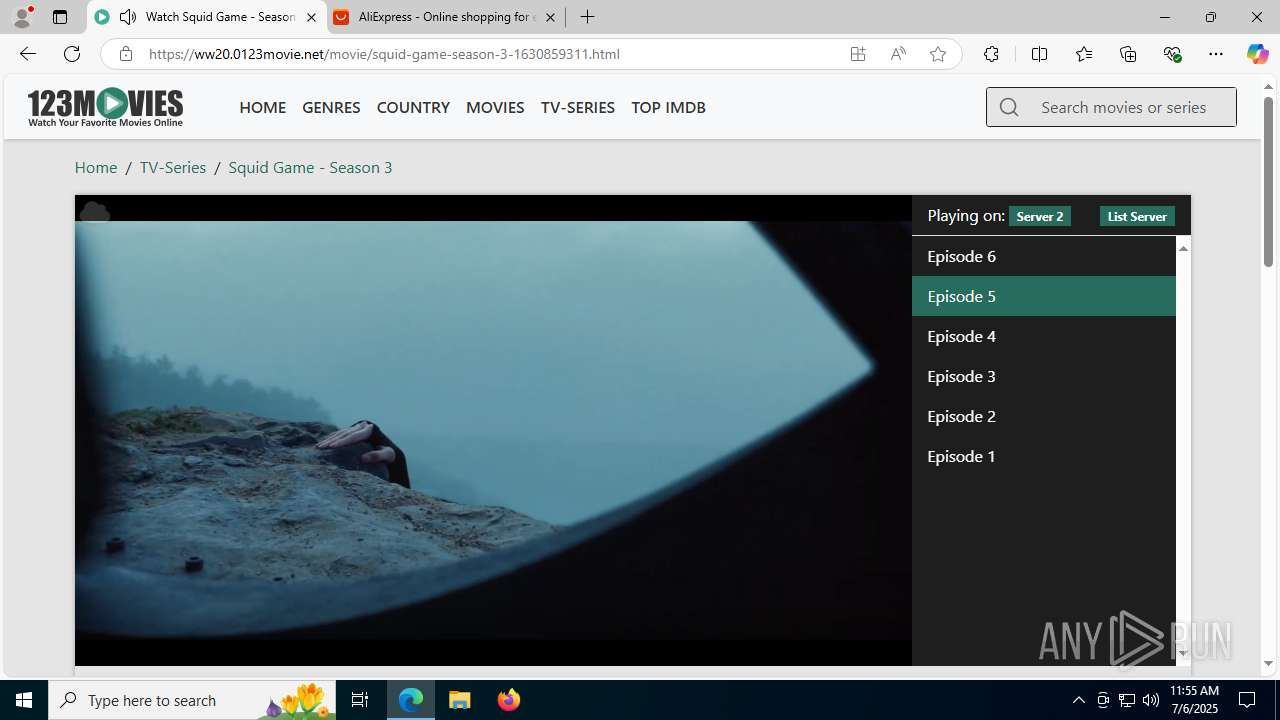This screenshot has width=1280, height=720.
Task: Click the page scrollbar down arrow
Action: pyautogui.click(x=1268, y=664)
